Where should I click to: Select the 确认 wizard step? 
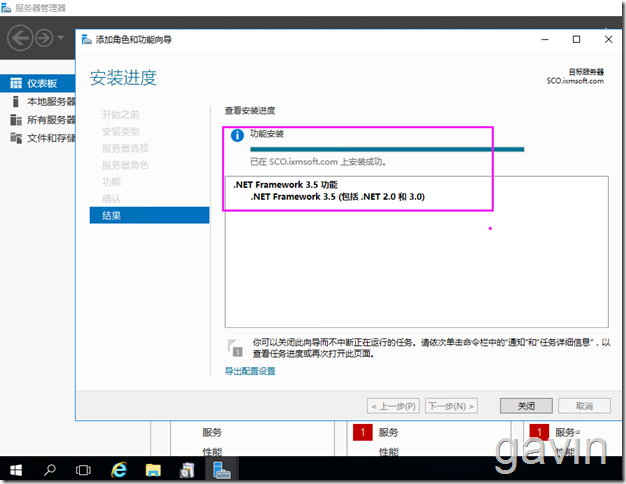point(111,198)
